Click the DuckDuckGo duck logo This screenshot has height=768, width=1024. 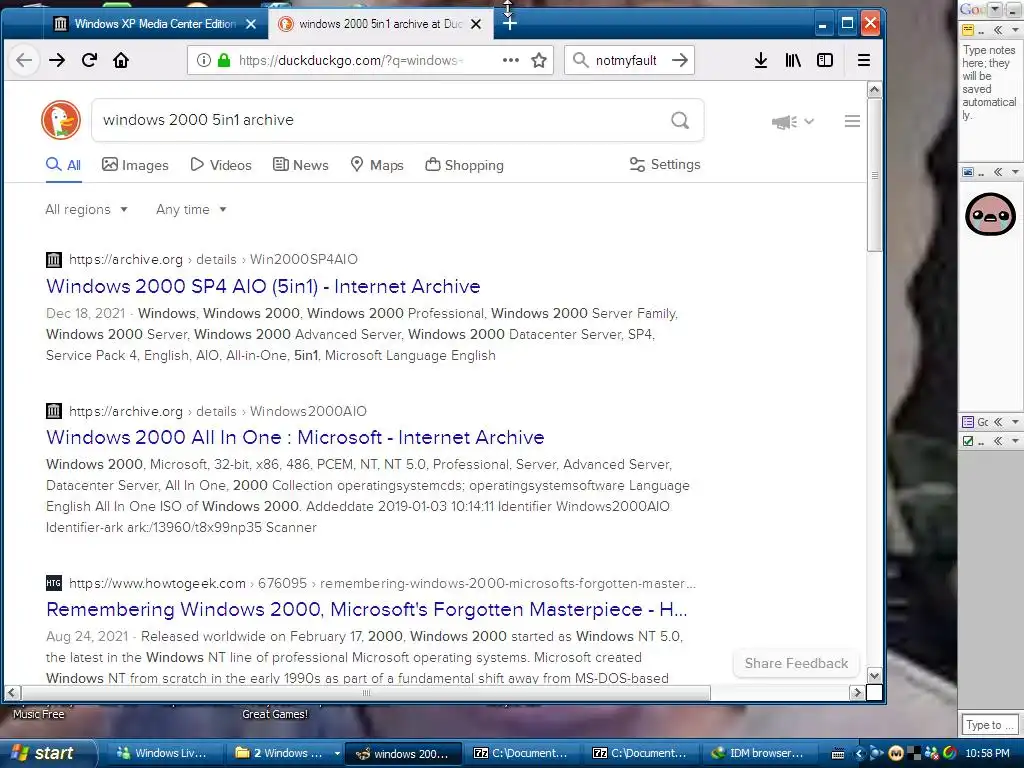click(61, 120)
